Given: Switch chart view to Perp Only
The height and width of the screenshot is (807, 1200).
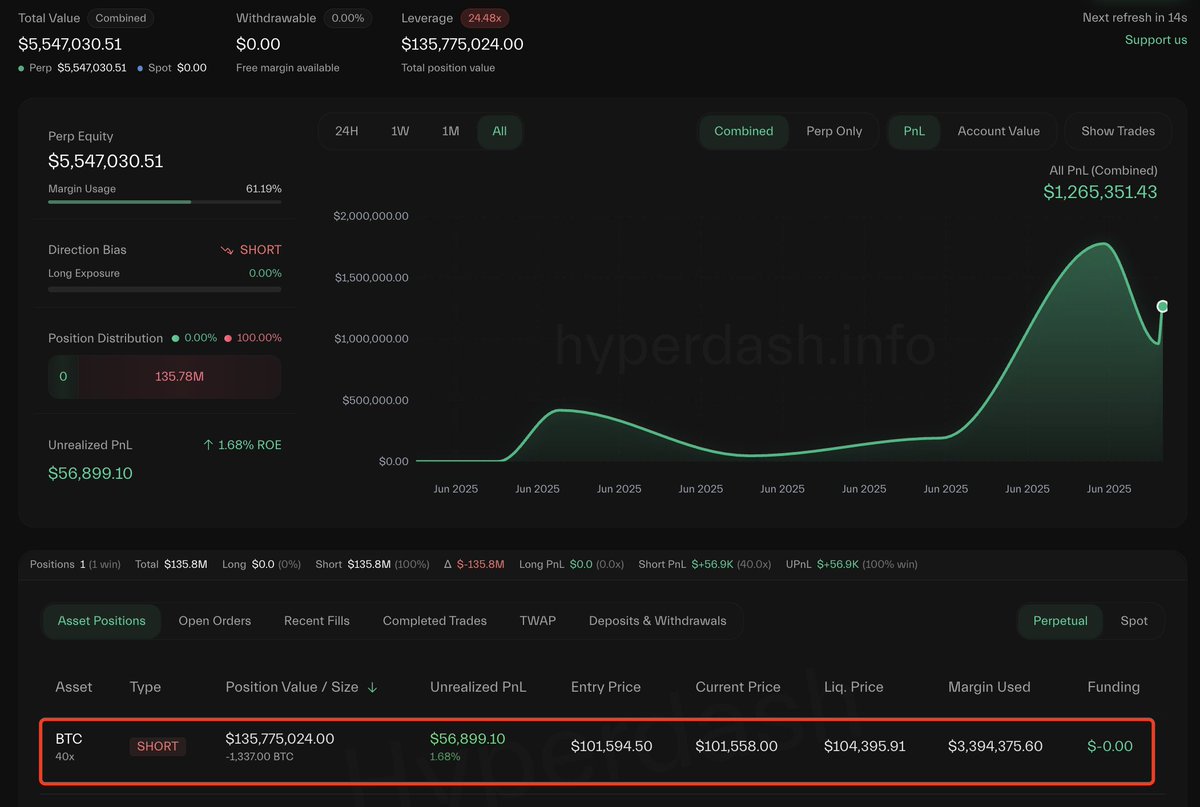Looking at the screenshot, I should coord(835,131).
